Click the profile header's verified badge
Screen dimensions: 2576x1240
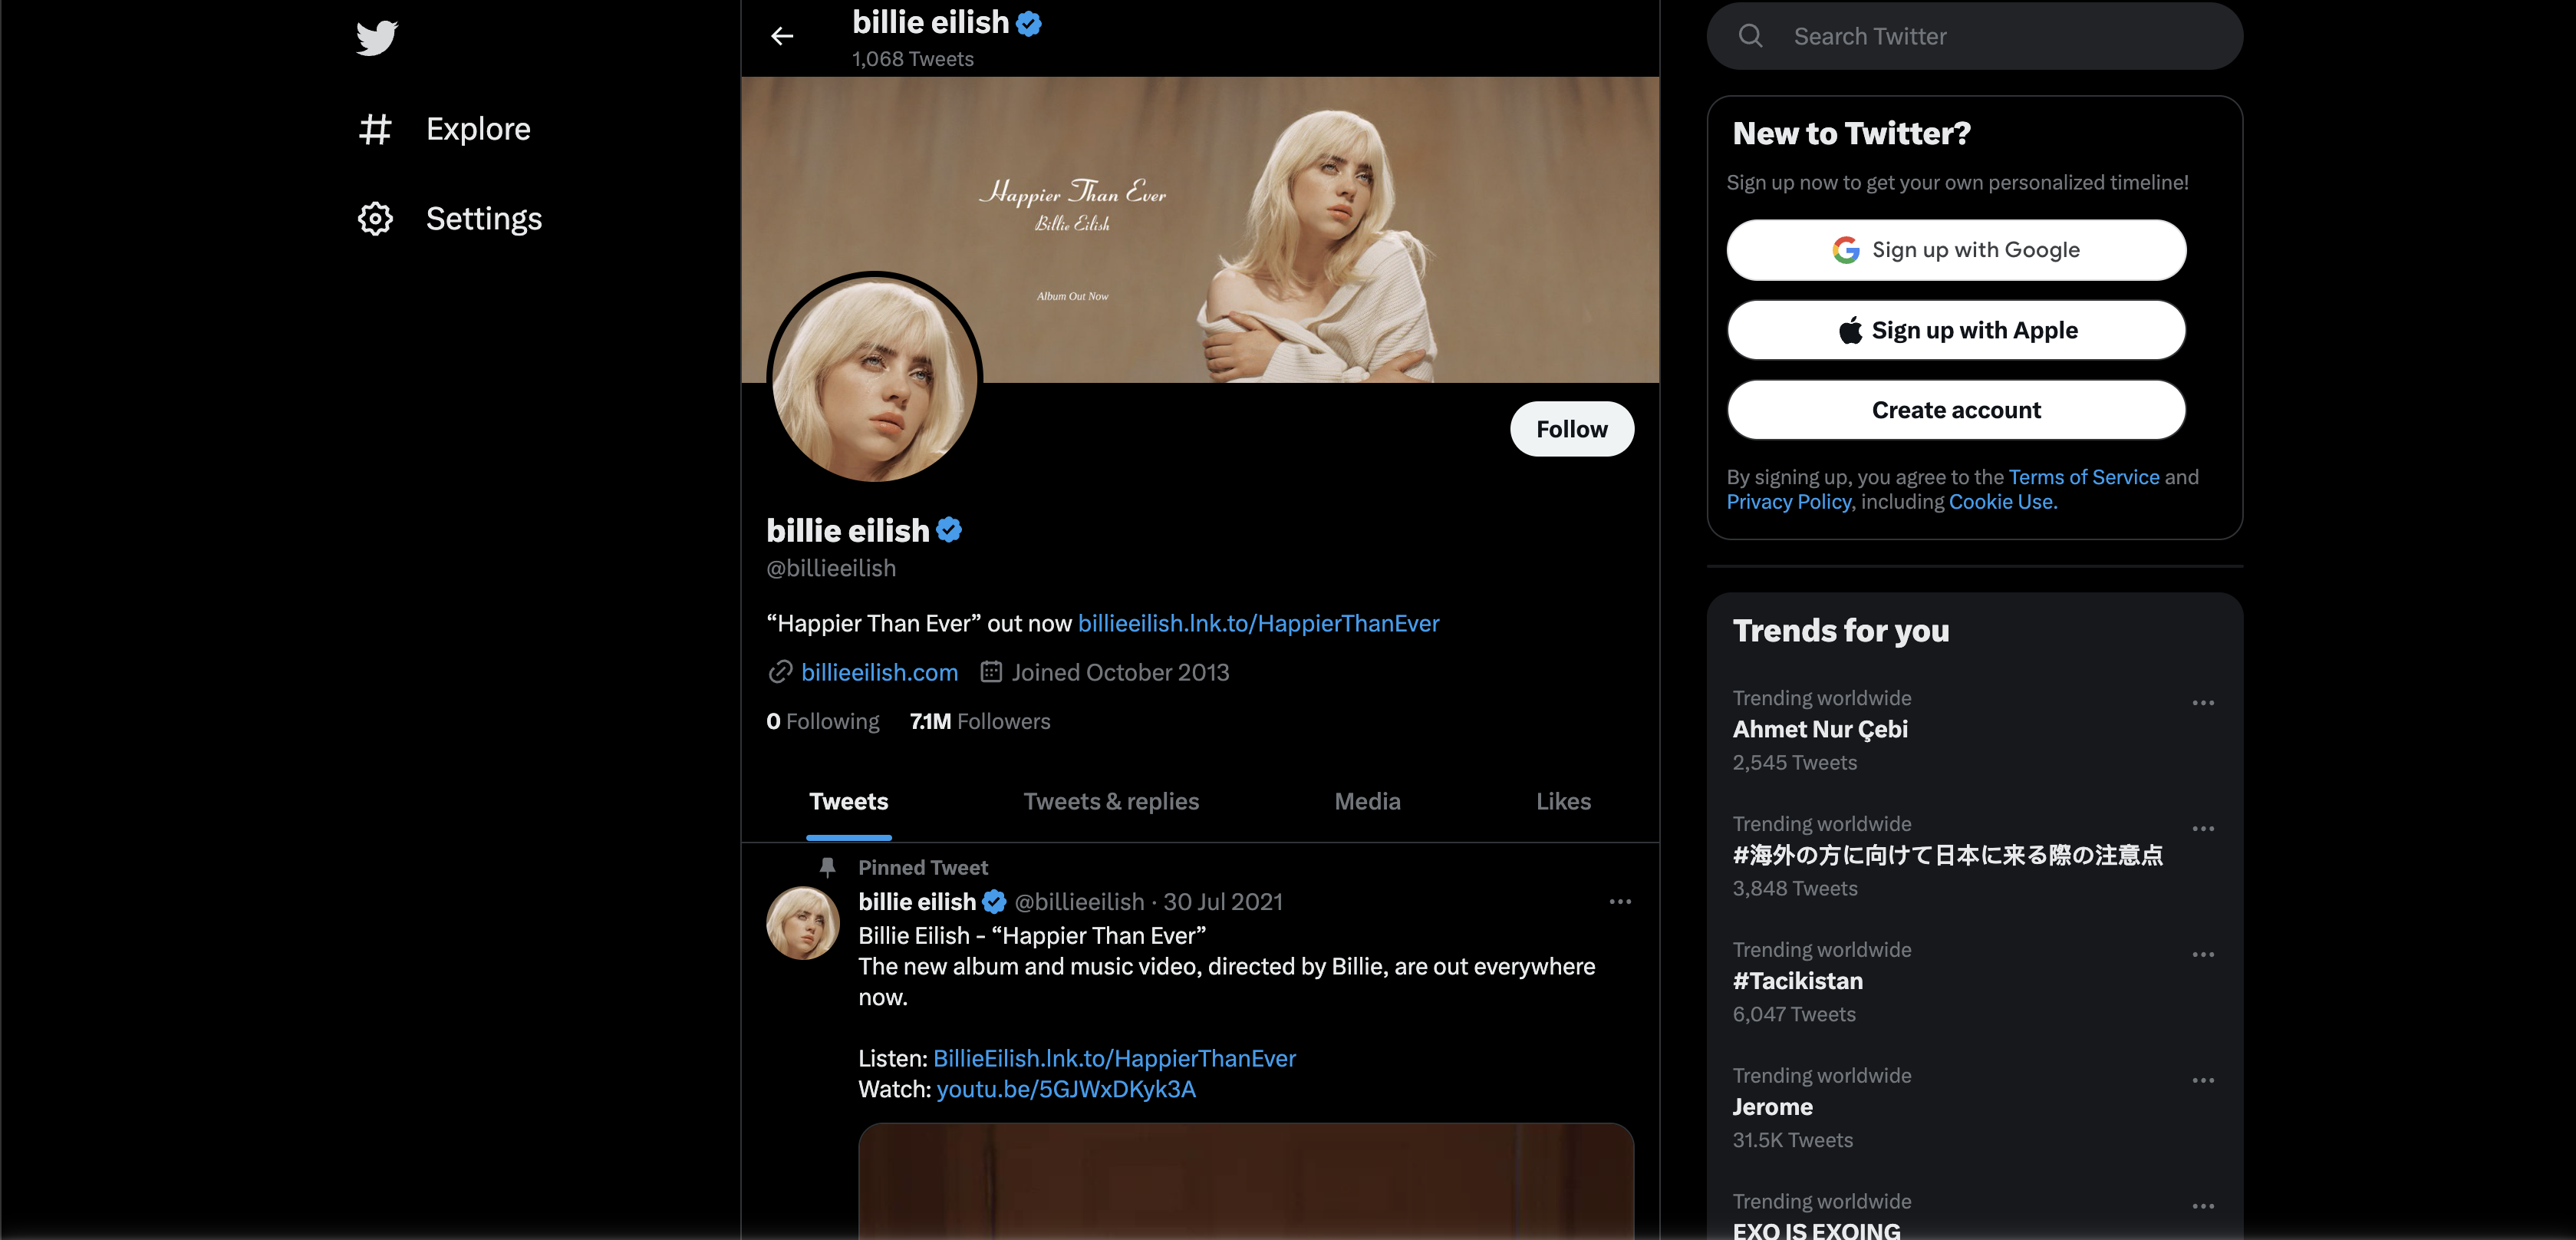pyautogui.click(x=950, y=530)
